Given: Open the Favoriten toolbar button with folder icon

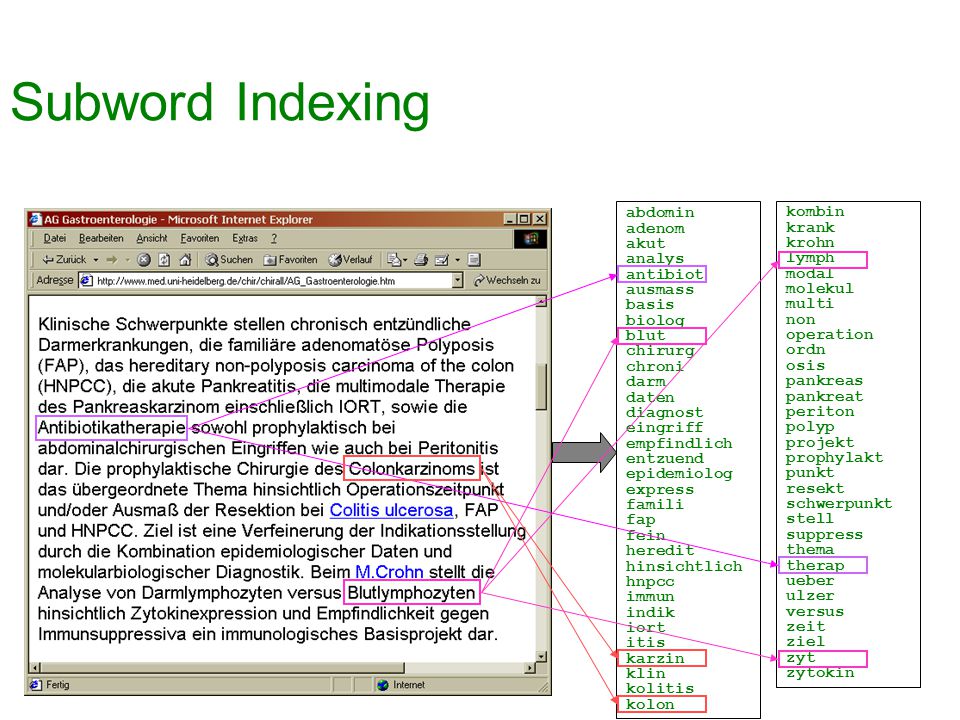Looking at the screenshot, I should [x=290, y=260].
